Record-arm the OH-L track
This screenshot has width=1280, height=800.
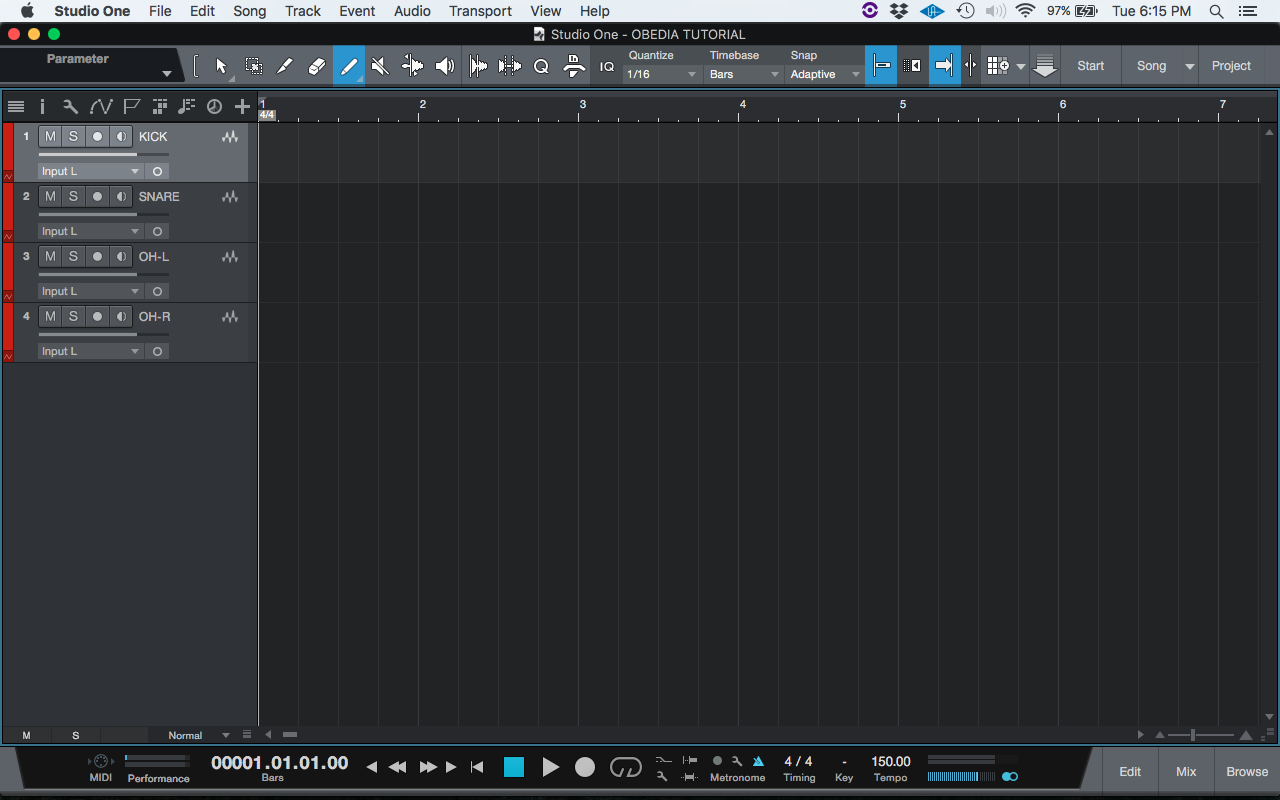click(x=96, y=256)
